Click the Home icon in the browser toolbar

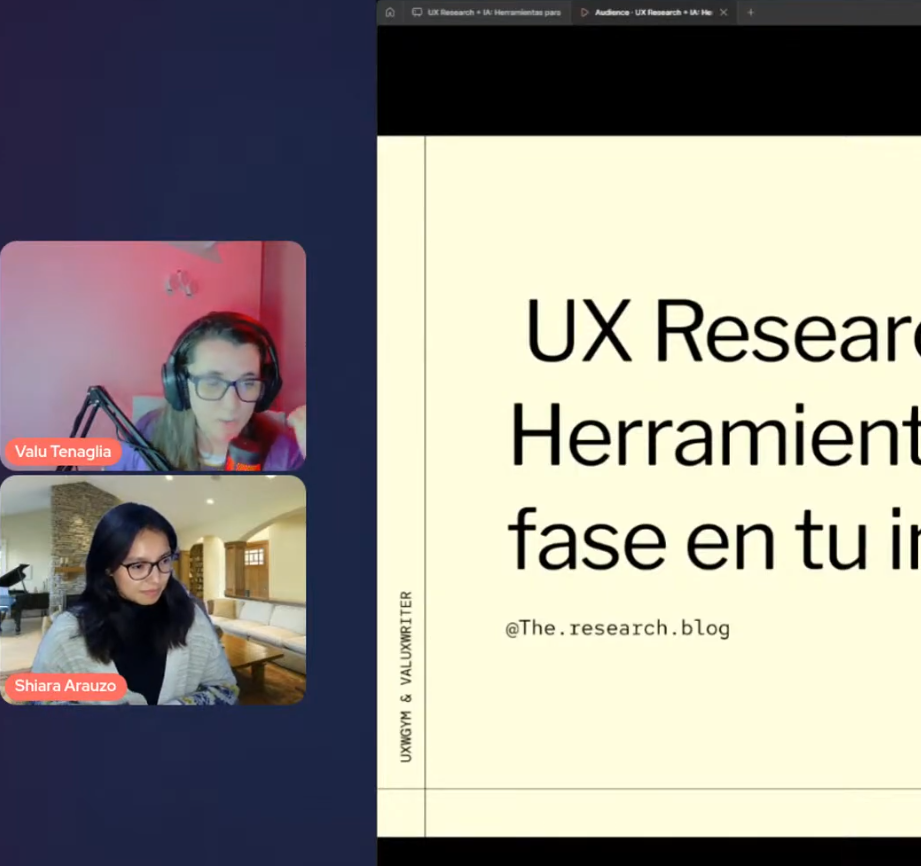click(391, 13)
